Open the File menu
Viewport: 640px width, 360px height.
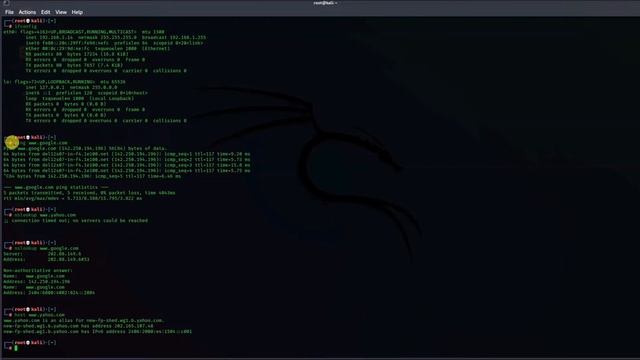click(9, 12)
